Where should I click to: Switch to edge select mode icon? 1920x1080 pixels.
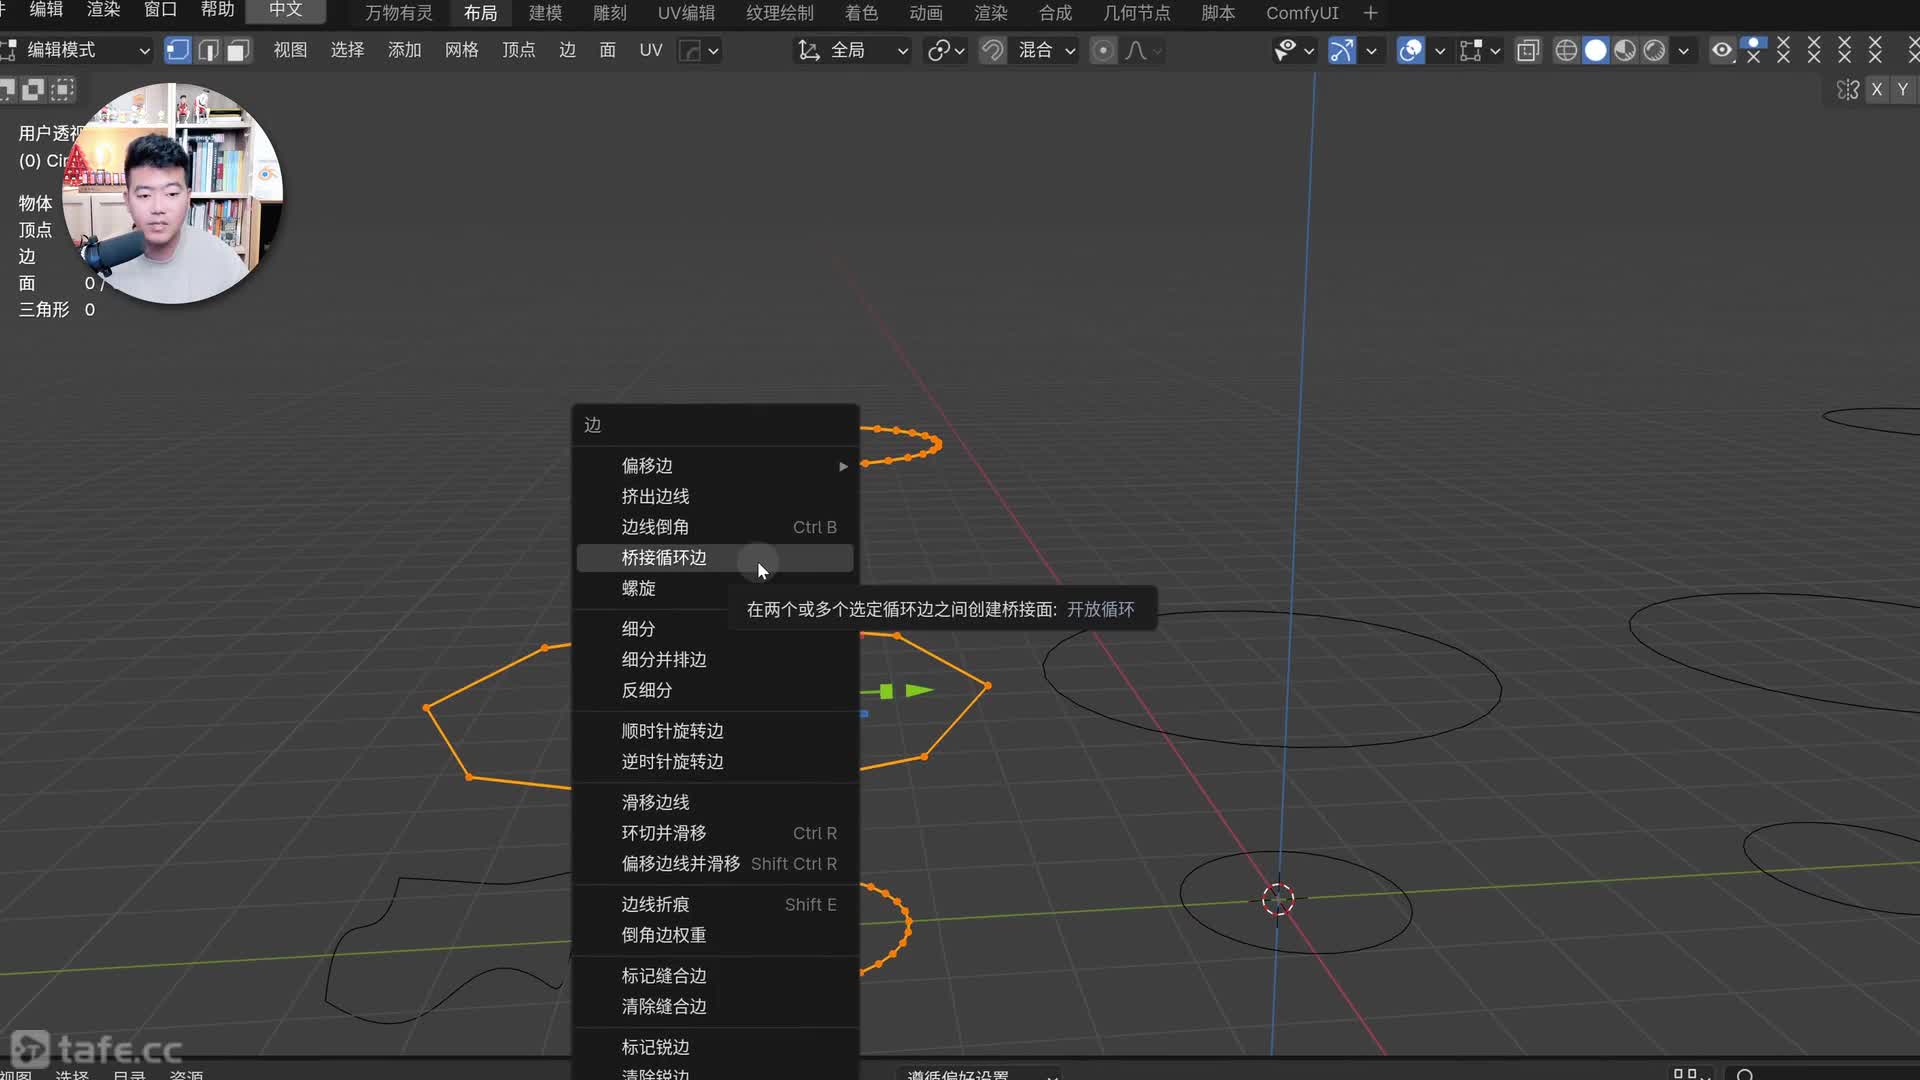(x=208, y=50)
